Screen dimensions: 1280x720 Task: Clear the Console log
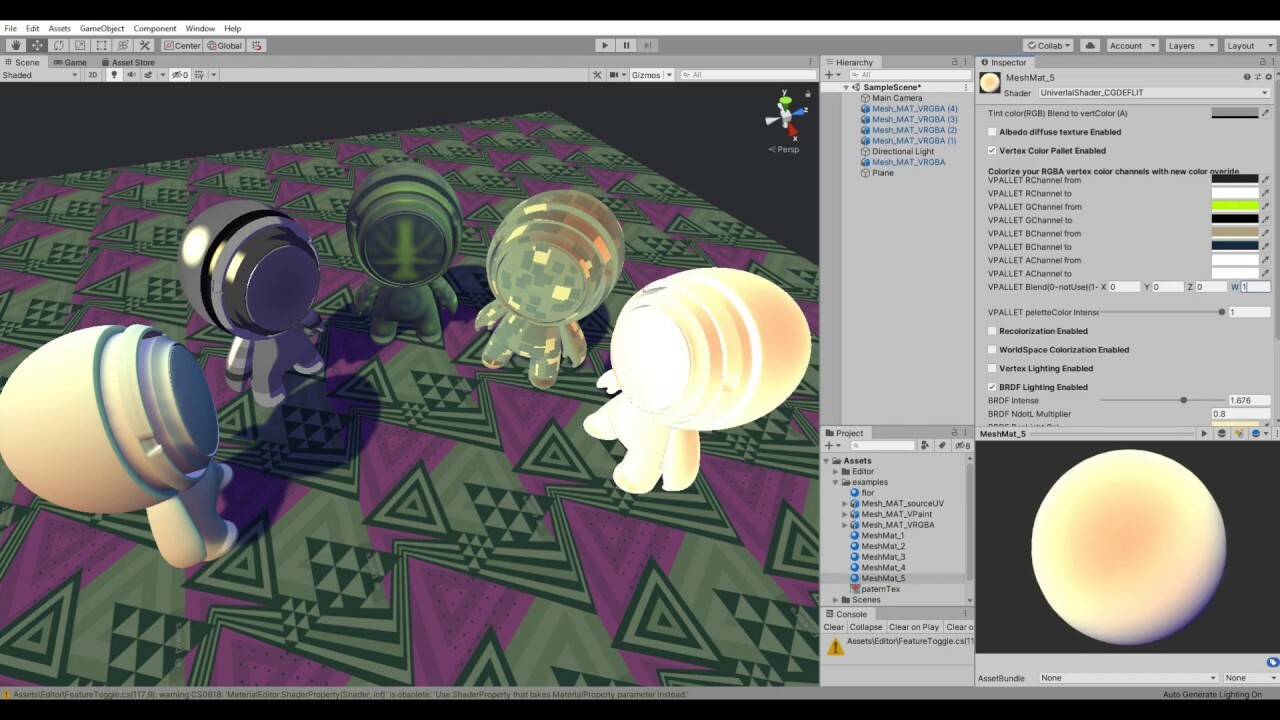834,627
